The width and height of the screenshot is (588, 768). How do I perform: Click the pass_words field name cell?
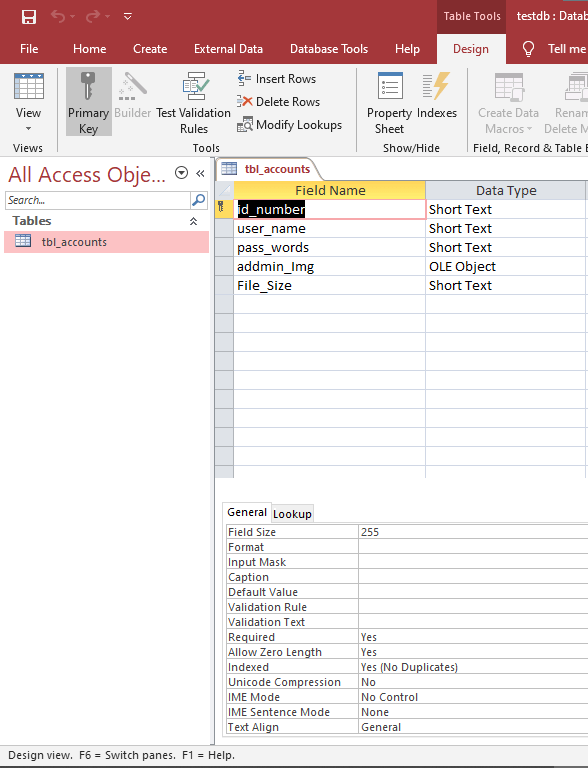(x=330, y=248)
